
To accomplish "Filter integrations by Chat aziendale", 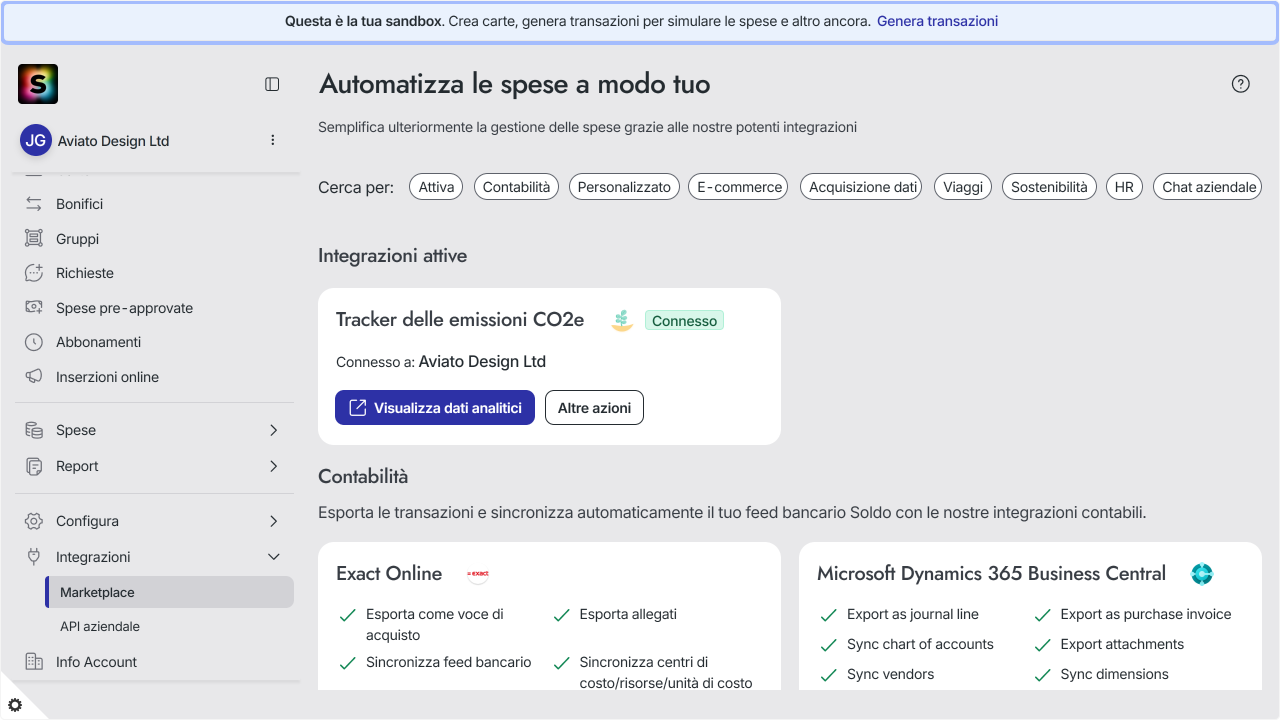I will 1209,187.
